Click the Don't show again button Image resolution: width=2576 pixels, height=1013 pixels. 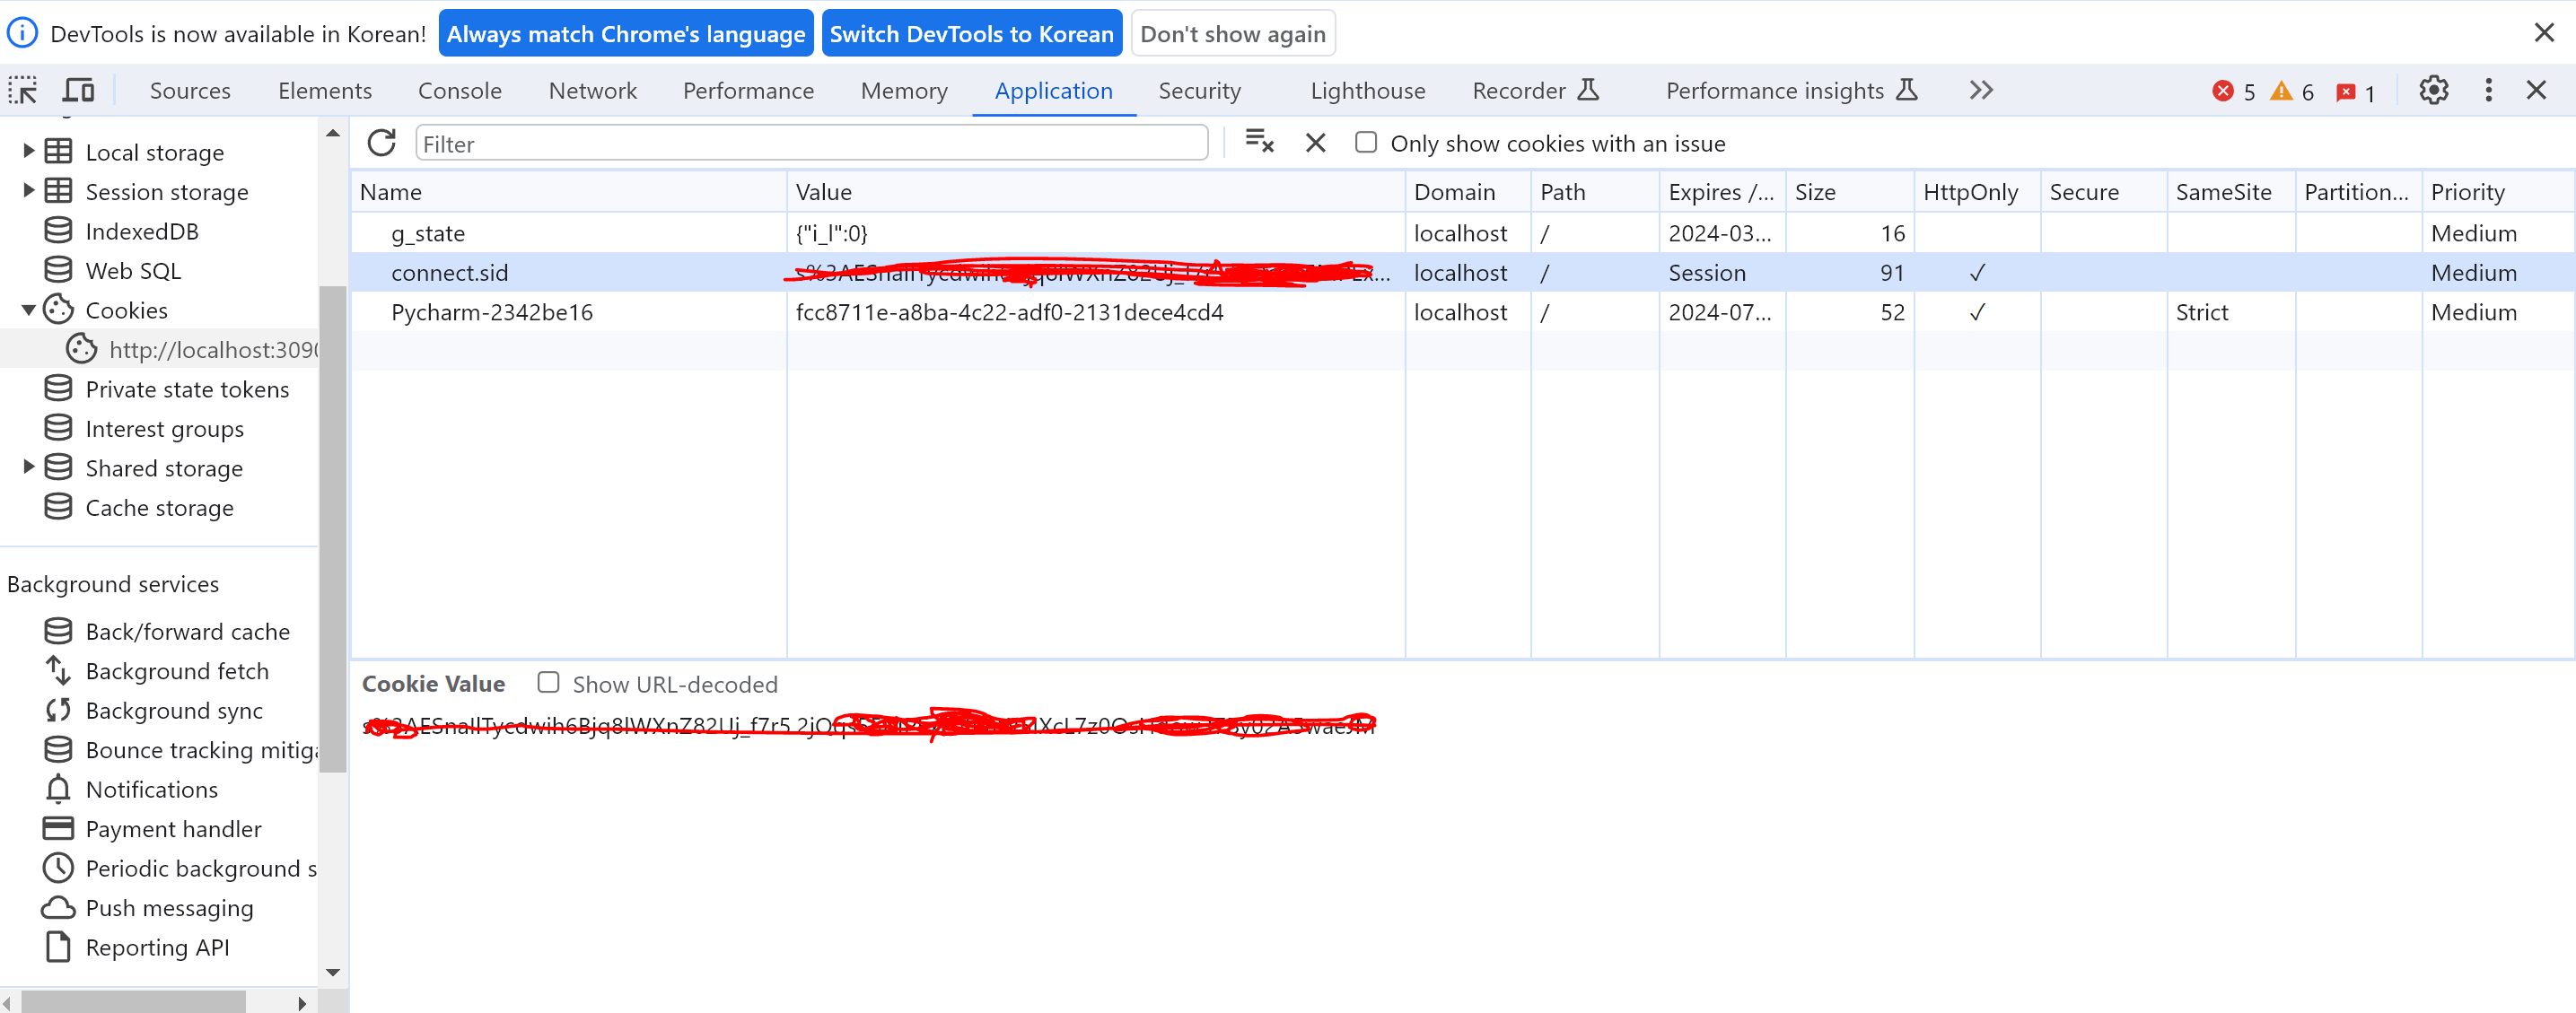click(1232, 34)
